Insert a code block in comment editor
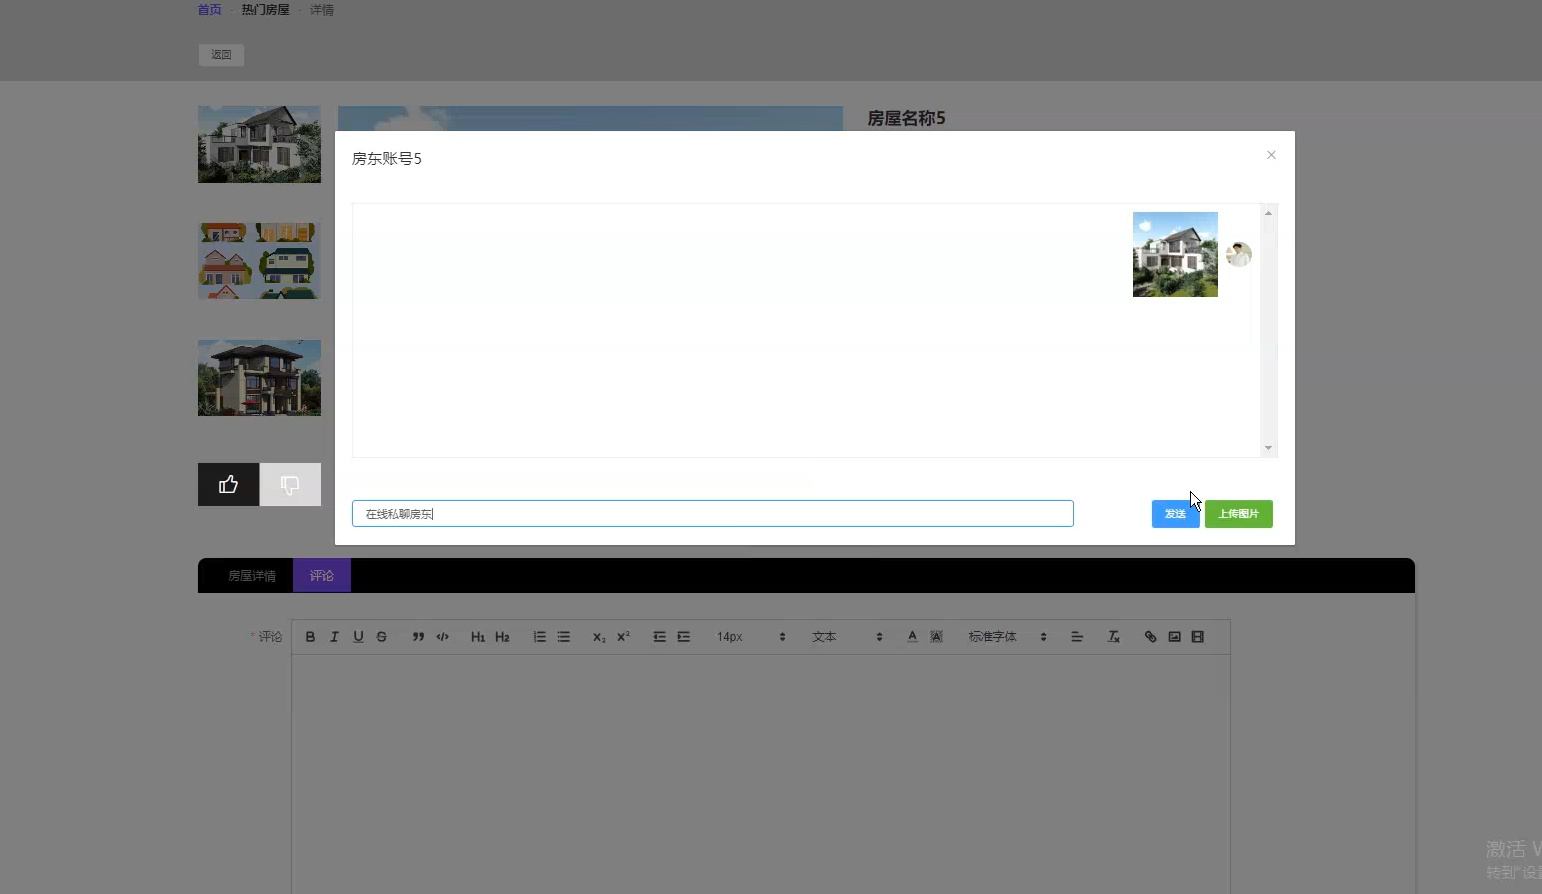 coord(443,637)
